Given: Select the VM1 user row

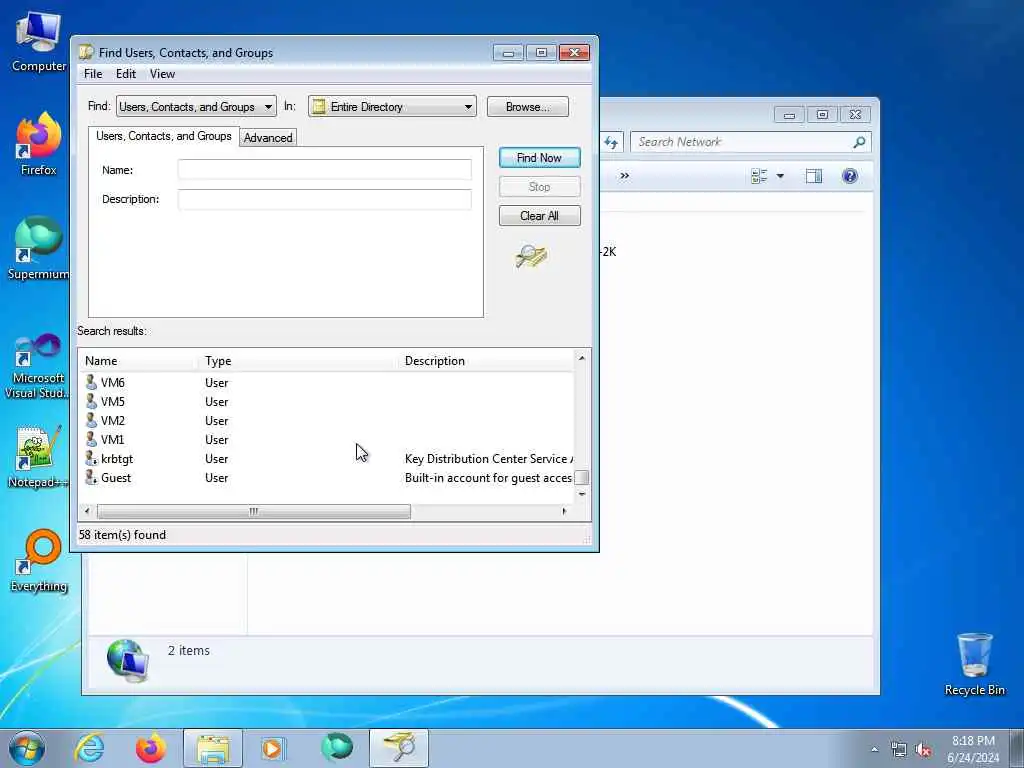Looking at the screenshot, I should (x=326, y=440).
